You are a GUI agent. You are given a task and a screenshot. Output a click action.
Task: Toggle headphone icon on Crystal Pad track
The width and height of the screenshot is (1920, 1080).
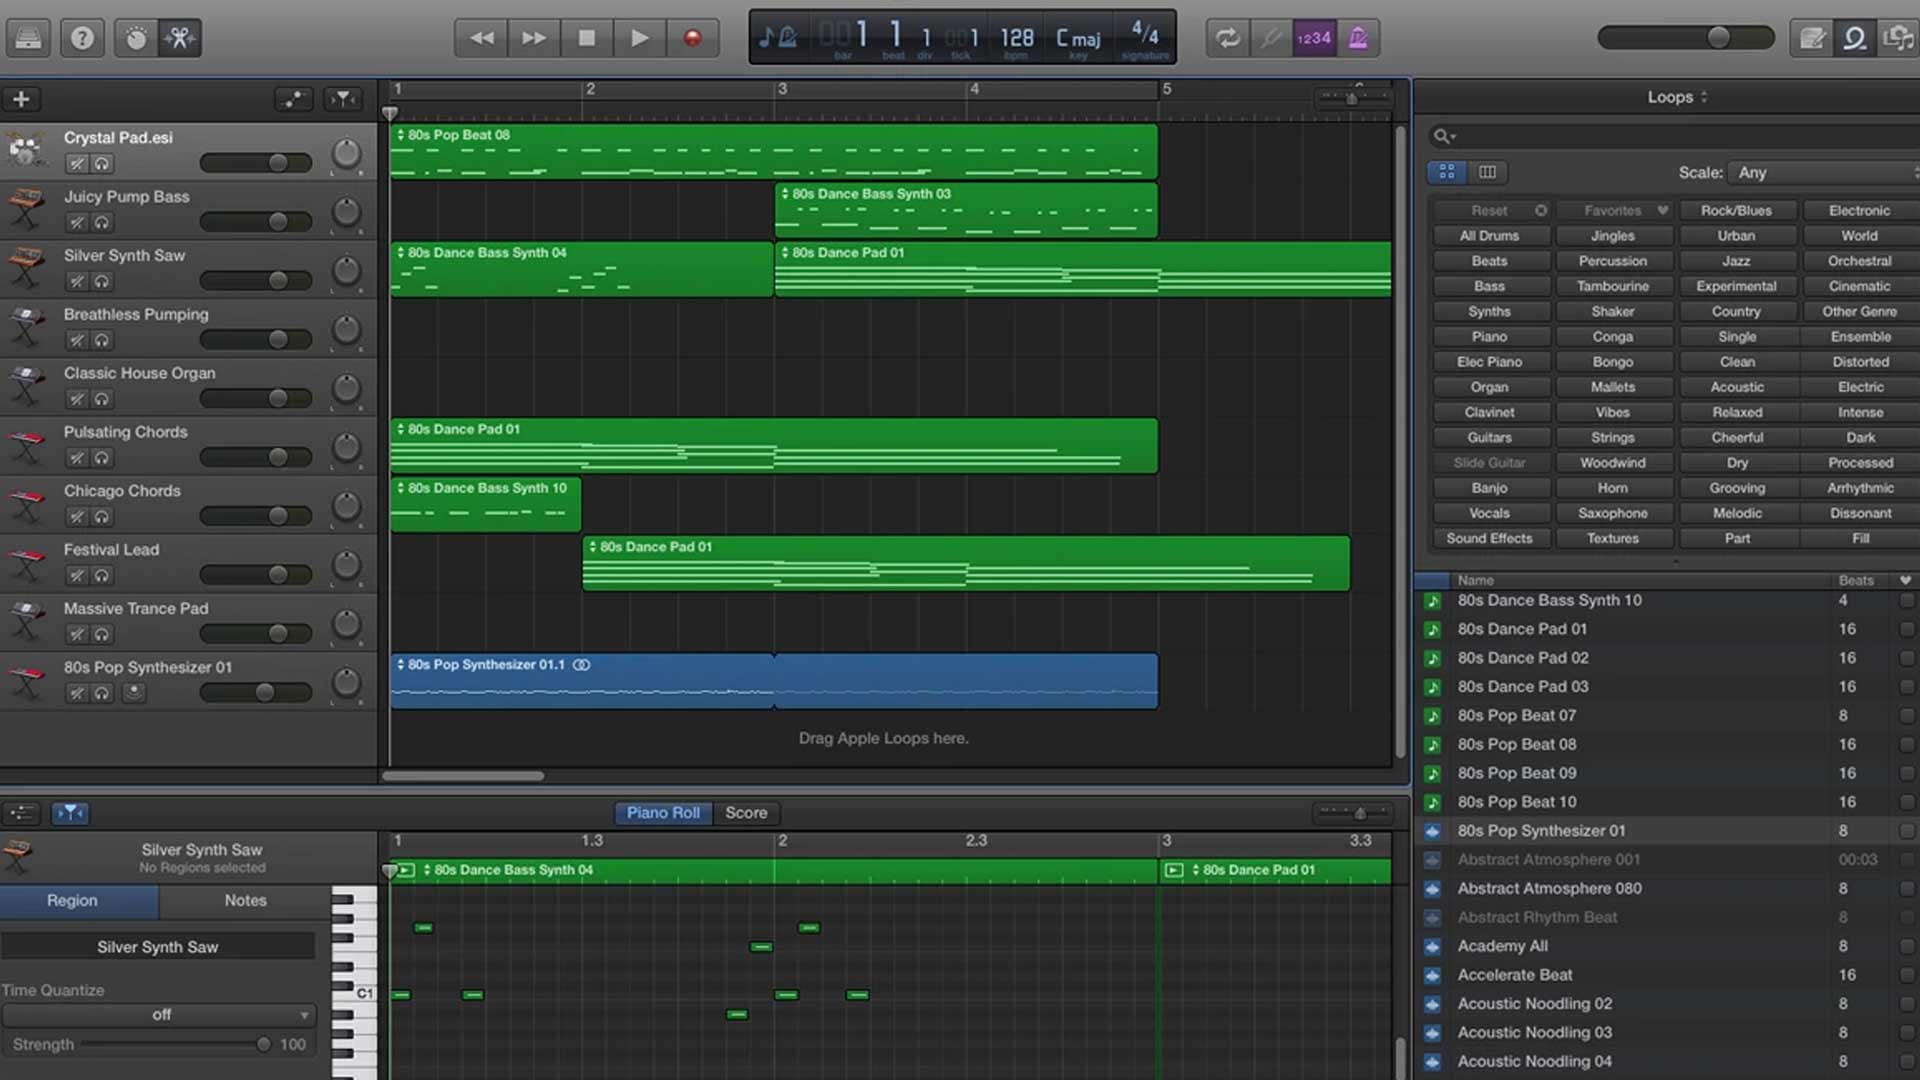(x=102, y=162)
